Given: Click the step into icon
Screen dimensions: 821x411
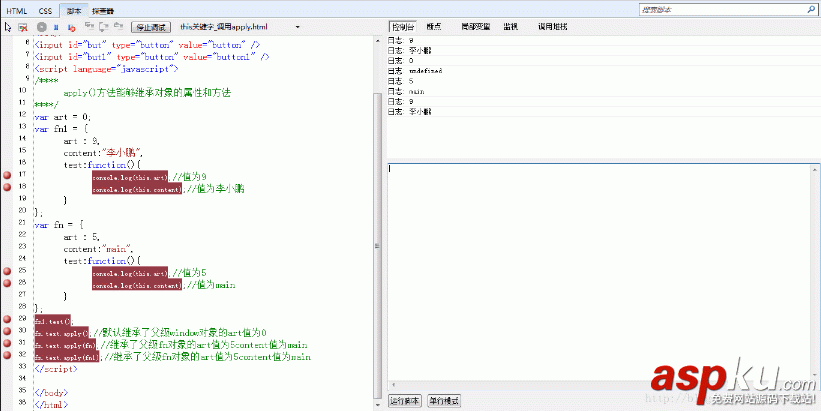Looking at the screenshot, I should pyautogui.click(x=89, y=26).
